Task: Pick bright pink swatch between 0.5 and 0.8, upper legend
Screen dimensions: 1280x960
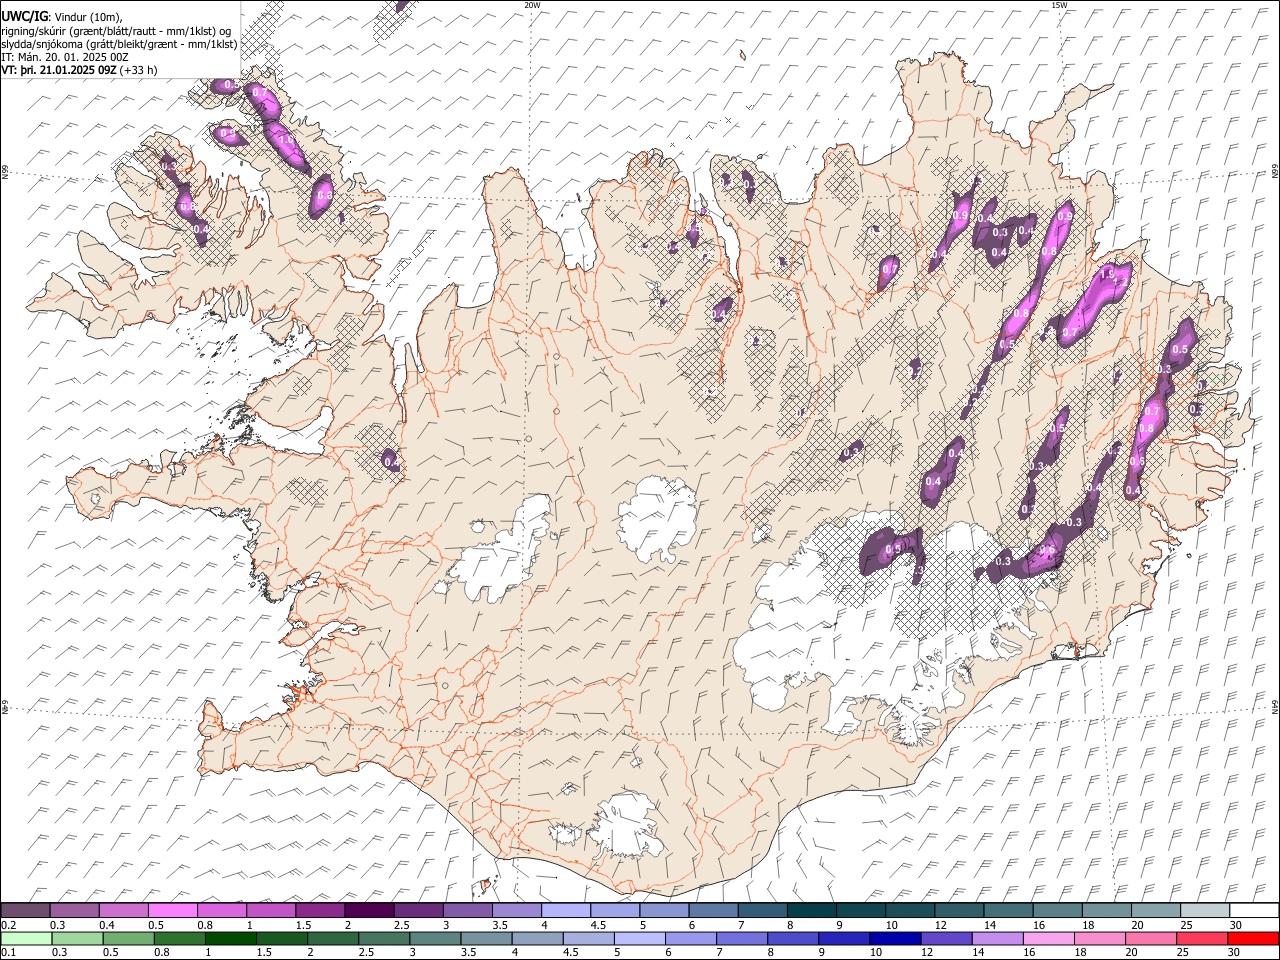Action: pos(173,911)
